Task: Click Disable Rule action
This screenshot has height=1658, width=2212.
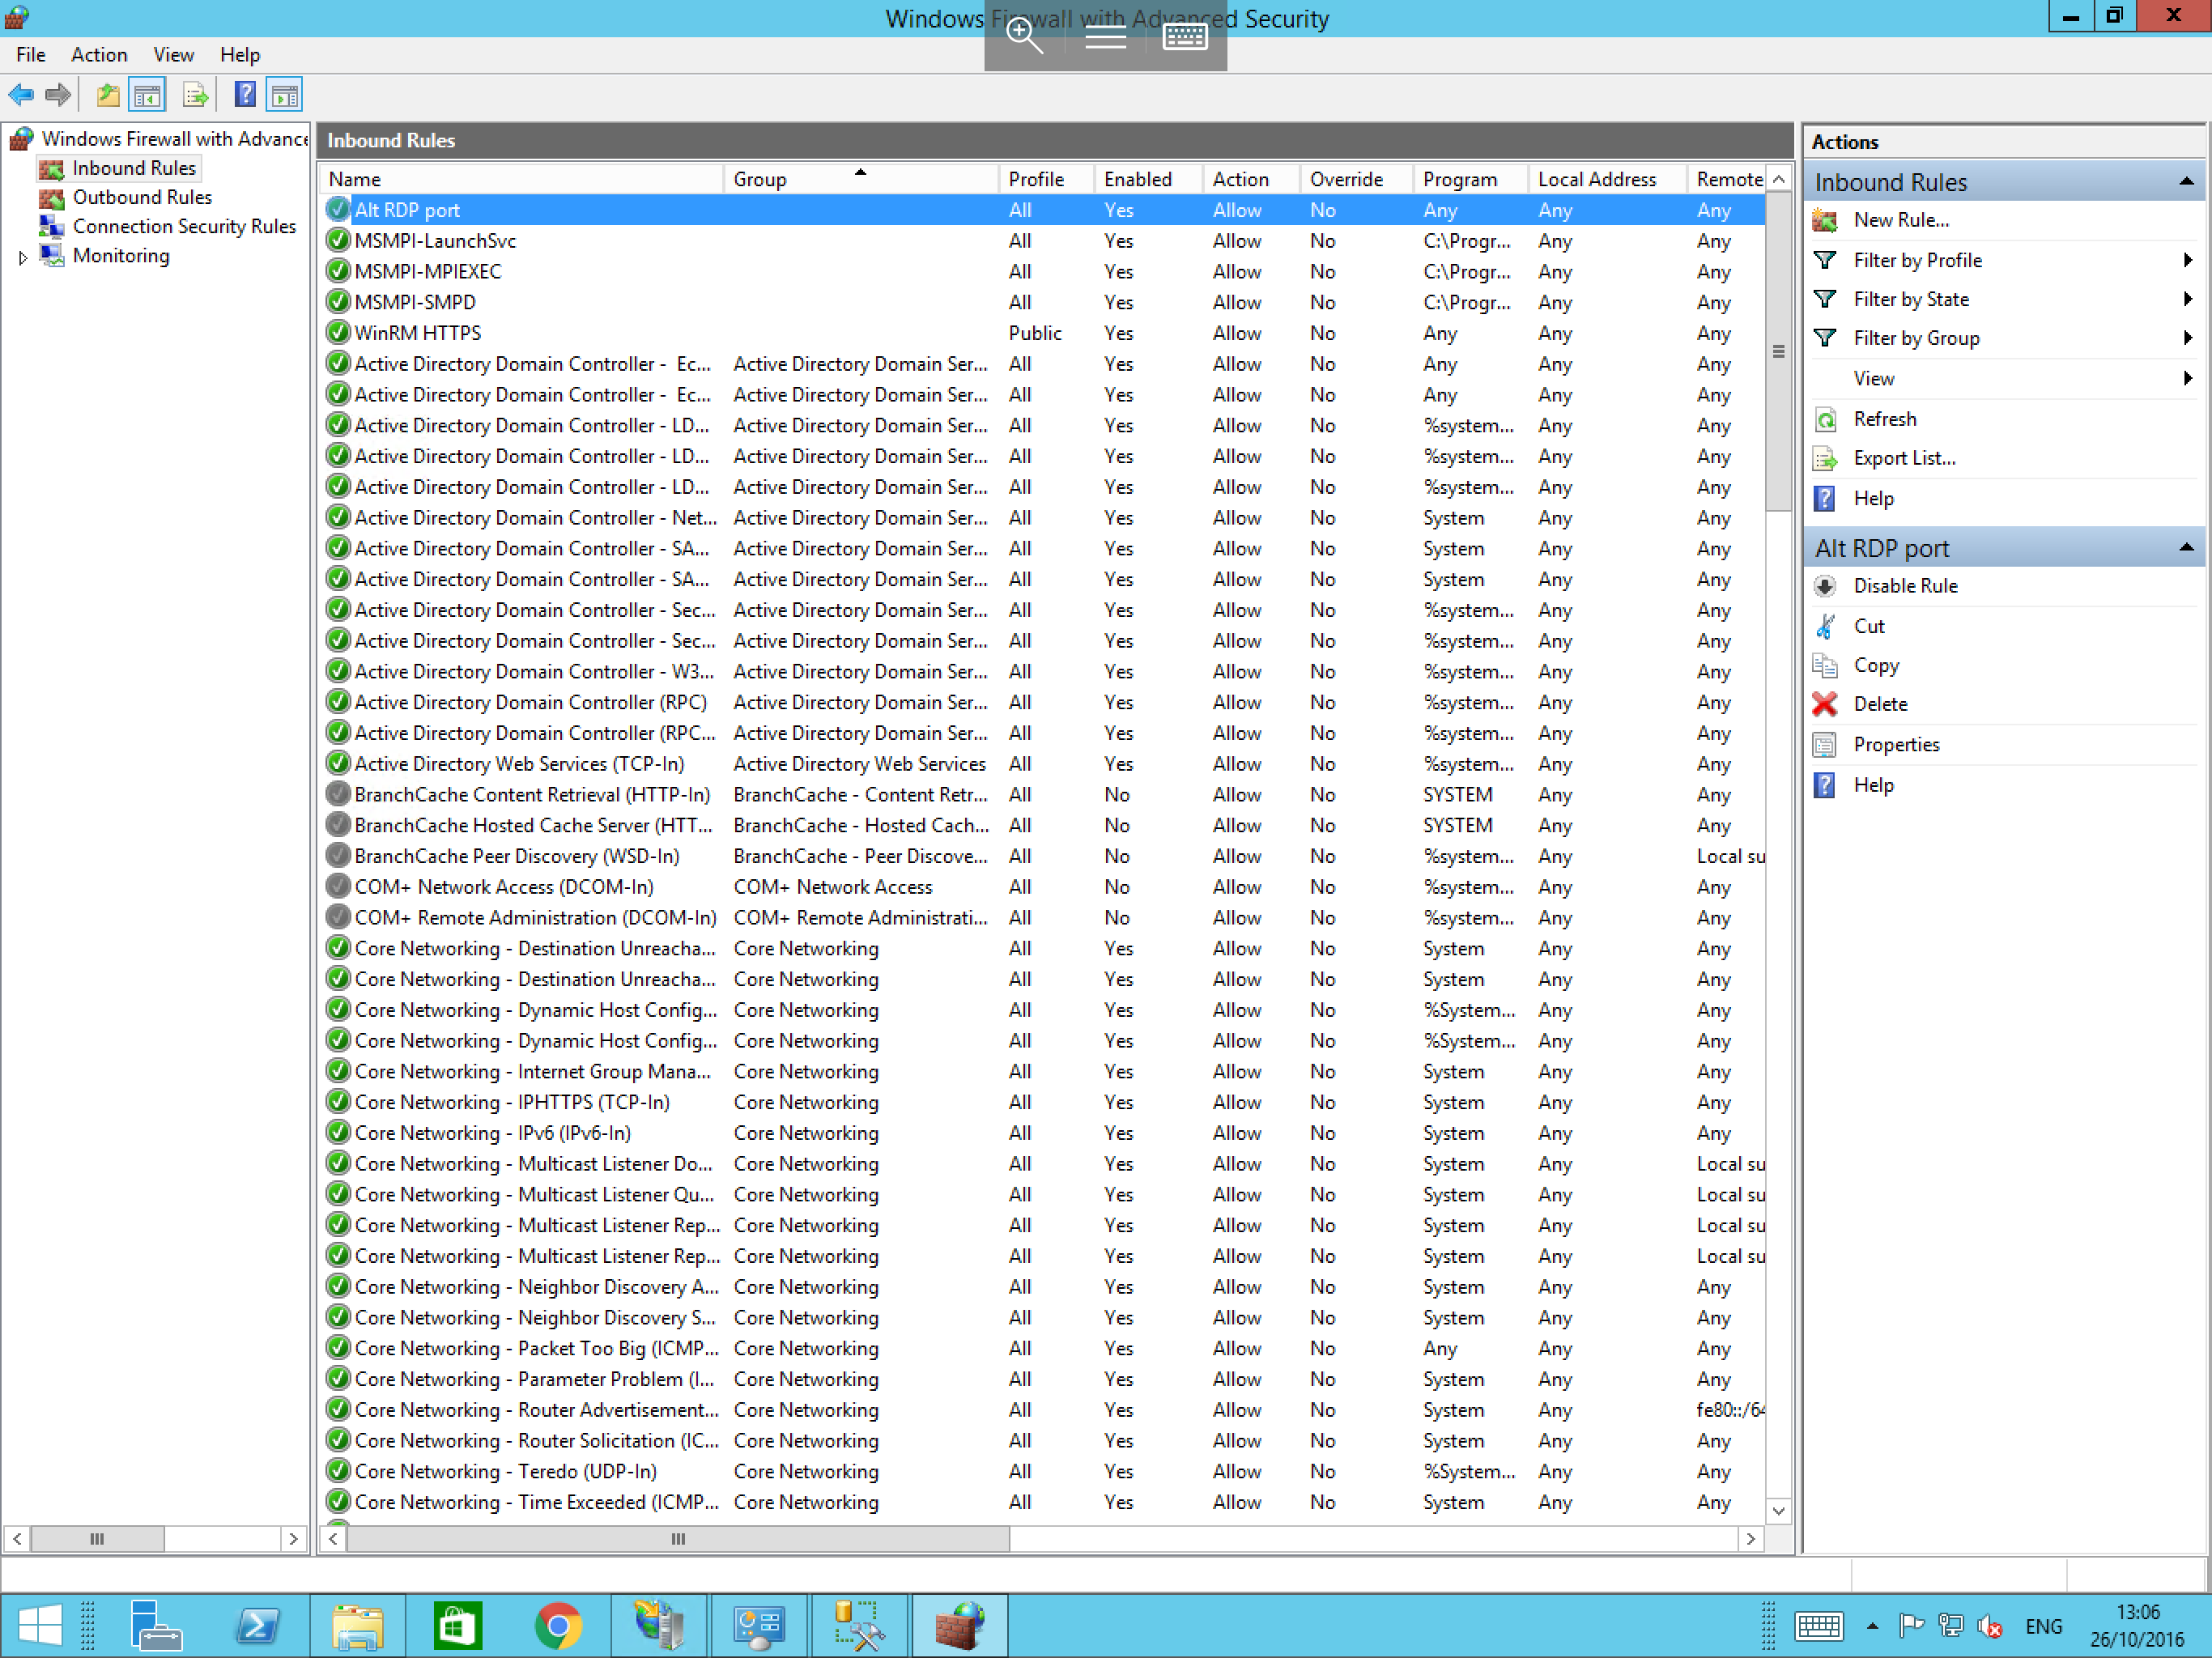Action: (1905, 587)
